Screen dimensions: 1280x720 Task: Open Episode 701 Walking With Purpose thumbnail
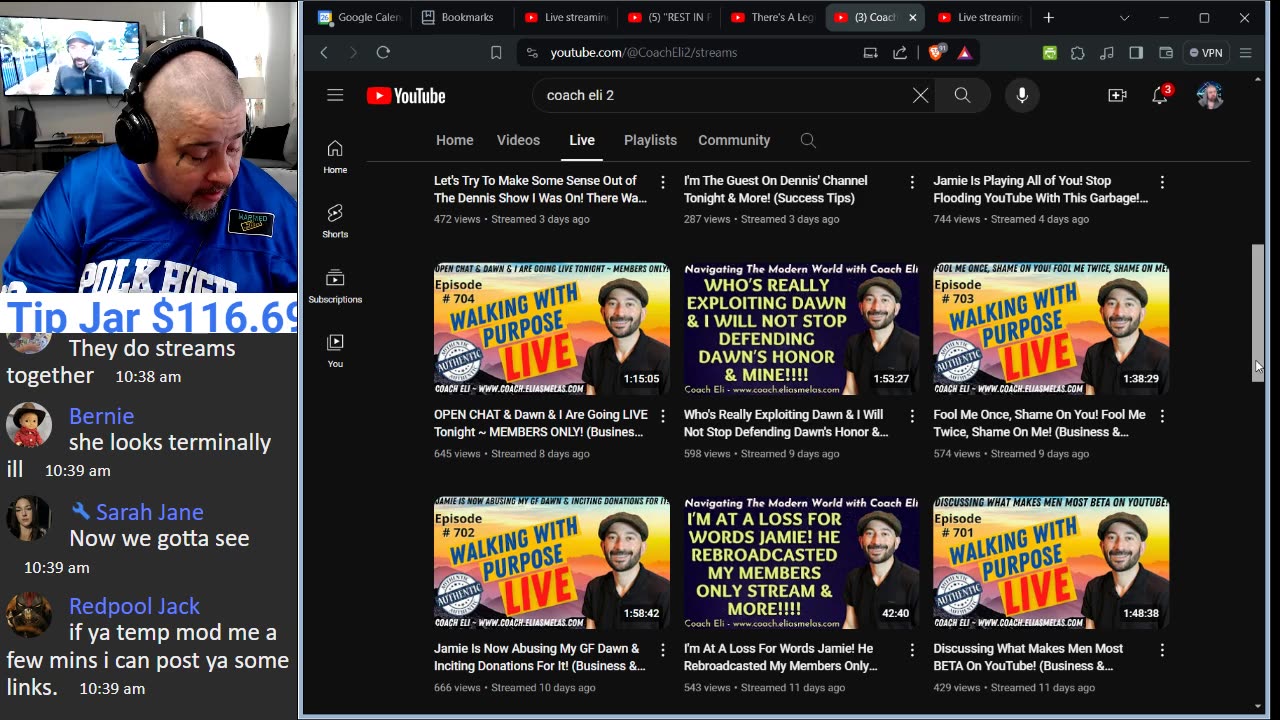1051,563
